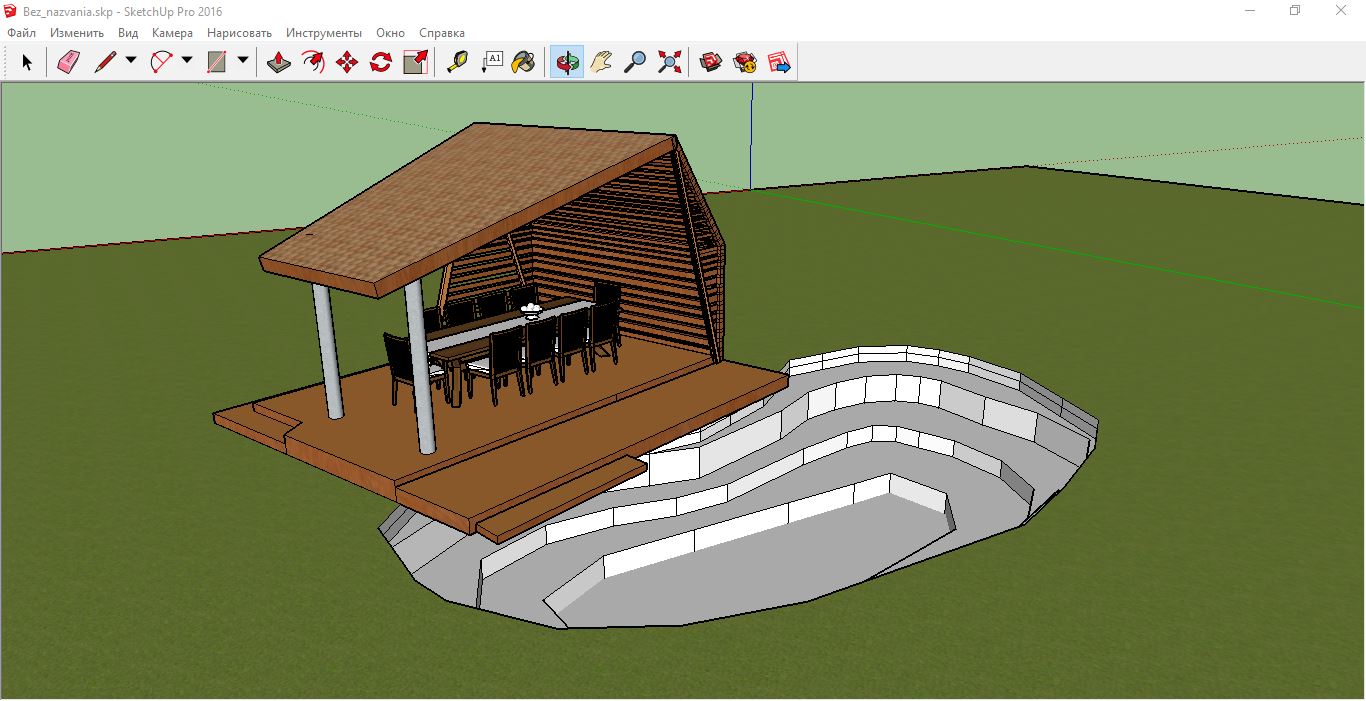The width and height of the screenshot is (1366, 701).
Task: Choose the Text label tool
Action: coord(491,63)
